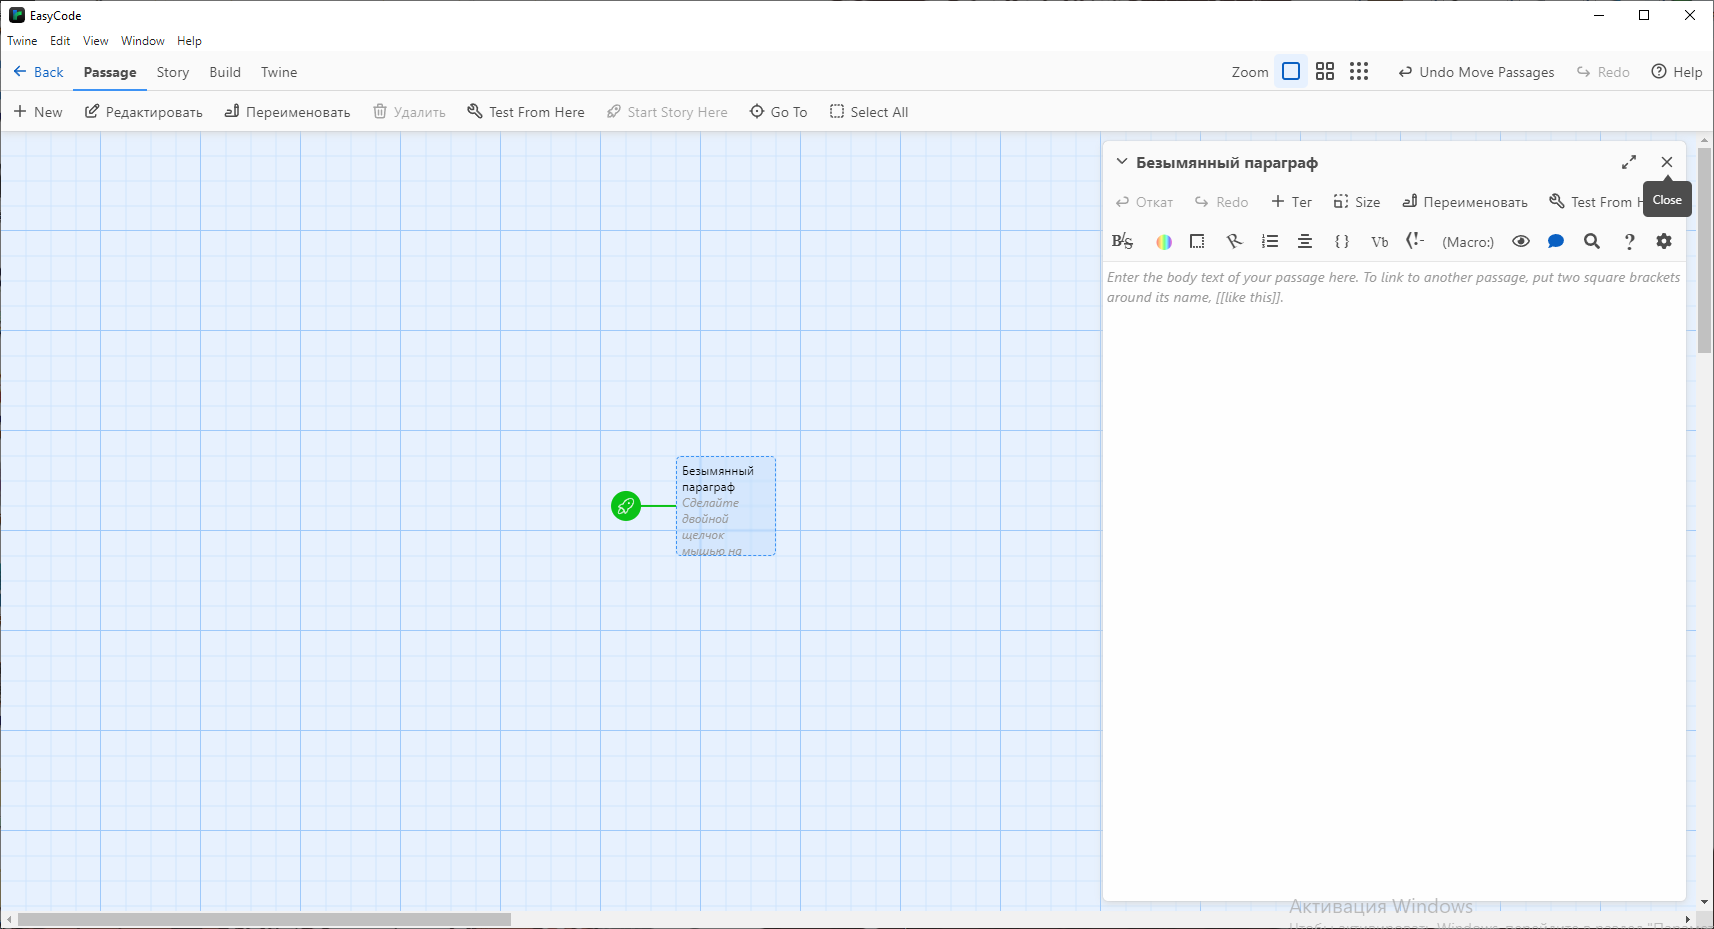Open the rainbow text color picker
The height and width of the screenshot is (929, 1714).
pyautogui.click(x=1164, y=241)
